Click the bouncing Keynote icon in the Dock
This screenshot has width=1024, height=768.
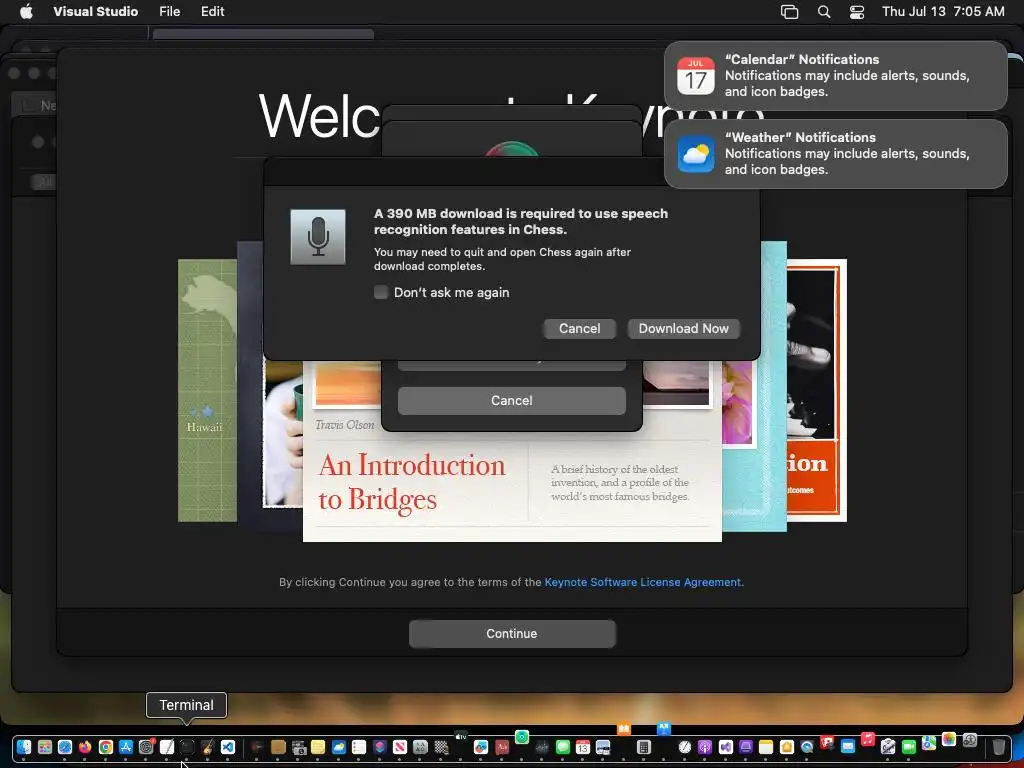tap(664, 729)
